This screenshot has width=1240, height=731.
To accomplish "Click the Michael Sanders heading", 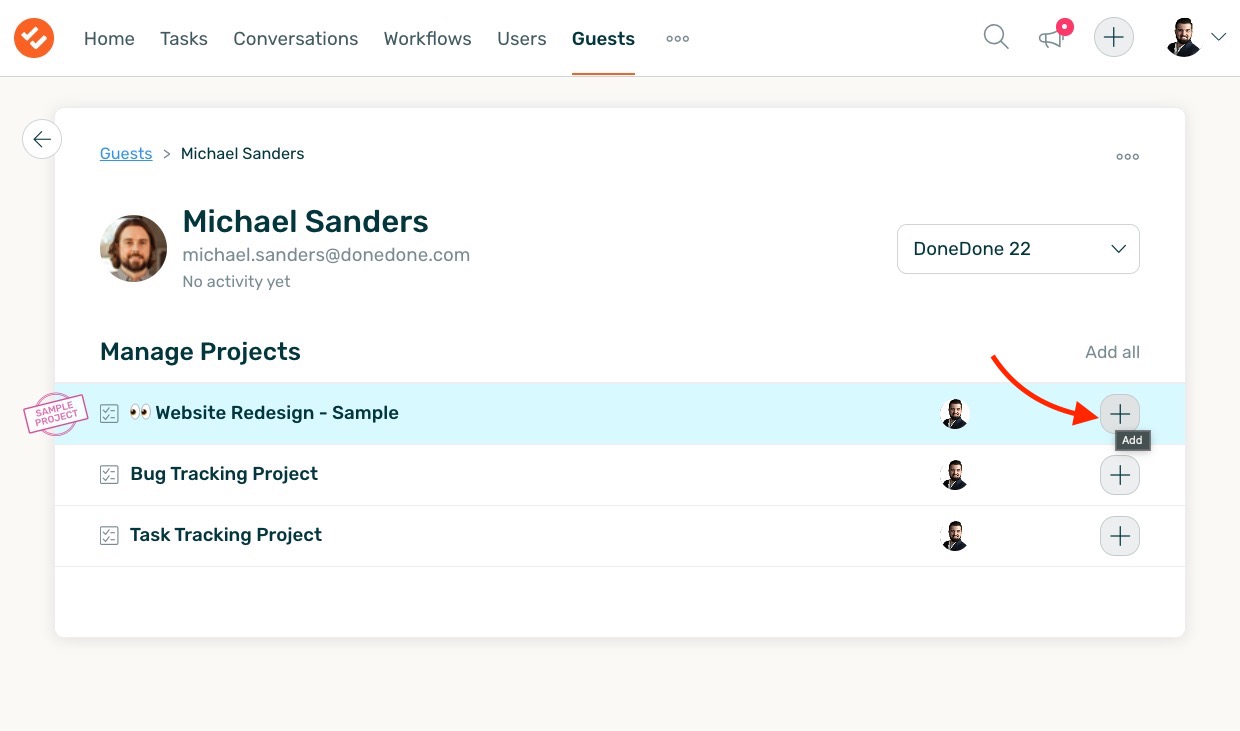I will 305,221.
